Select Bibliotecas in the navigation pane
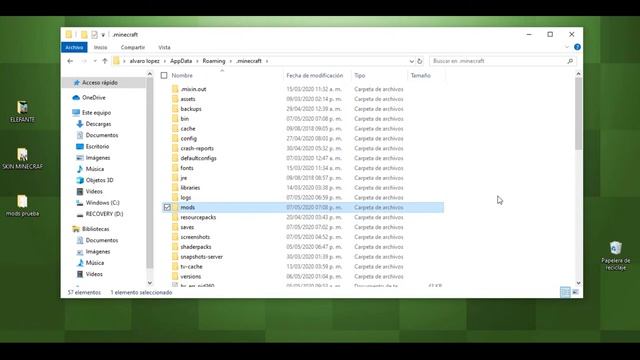Viewport: 640px width, 360px height. click(96, 229)
